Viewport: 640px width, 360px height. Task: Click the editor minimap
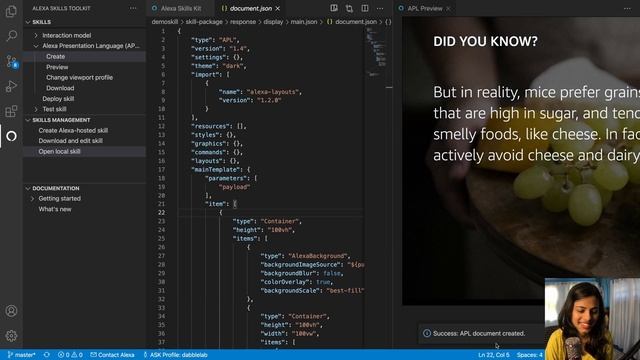coord(376,52)
